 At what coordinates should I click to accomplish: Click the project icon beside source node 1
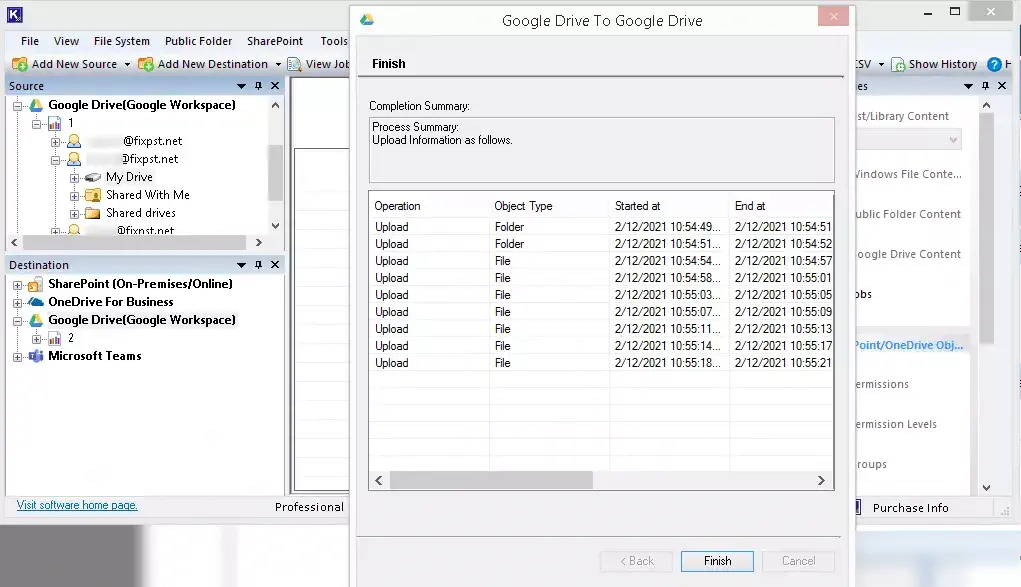click(x=55, y=123)
